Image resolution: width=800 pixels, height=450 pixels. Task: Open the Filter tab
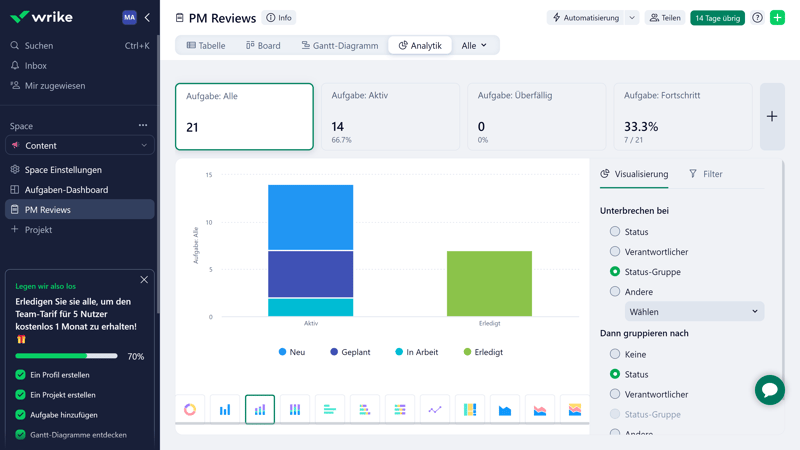point(705,174)
